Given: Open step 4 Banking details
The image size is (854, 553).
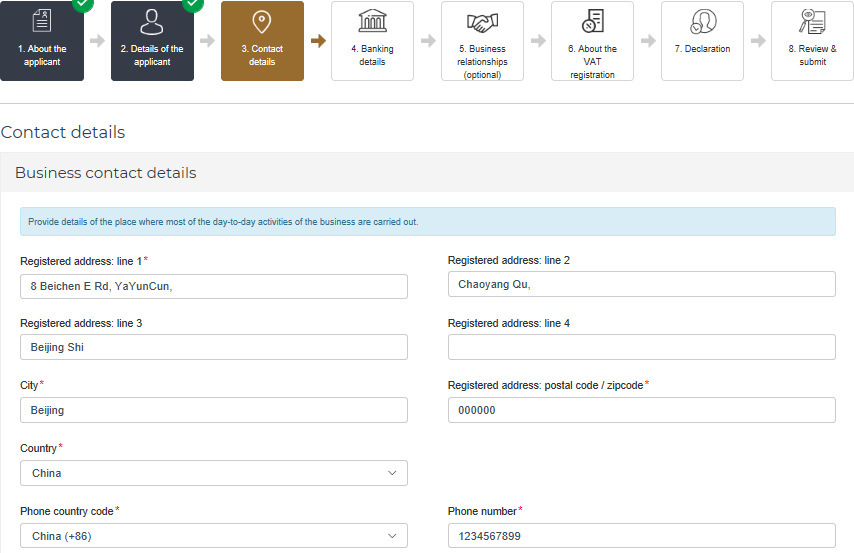Looking at the screenshot, I should click(373, 41).
